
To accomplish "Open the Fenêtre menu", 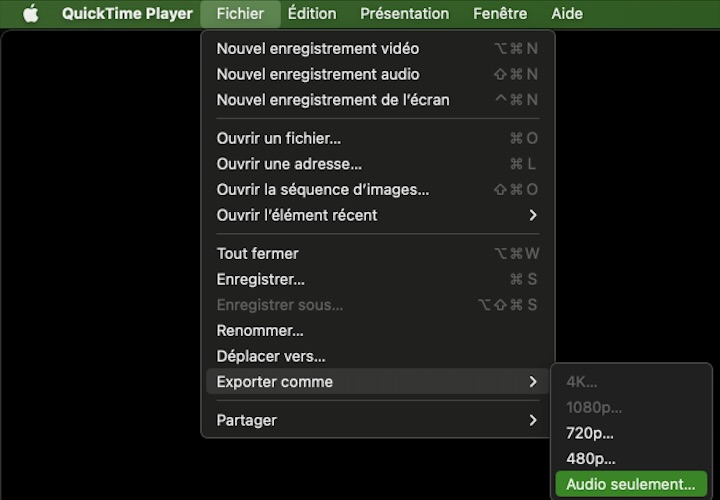I will tap(500, 14).
